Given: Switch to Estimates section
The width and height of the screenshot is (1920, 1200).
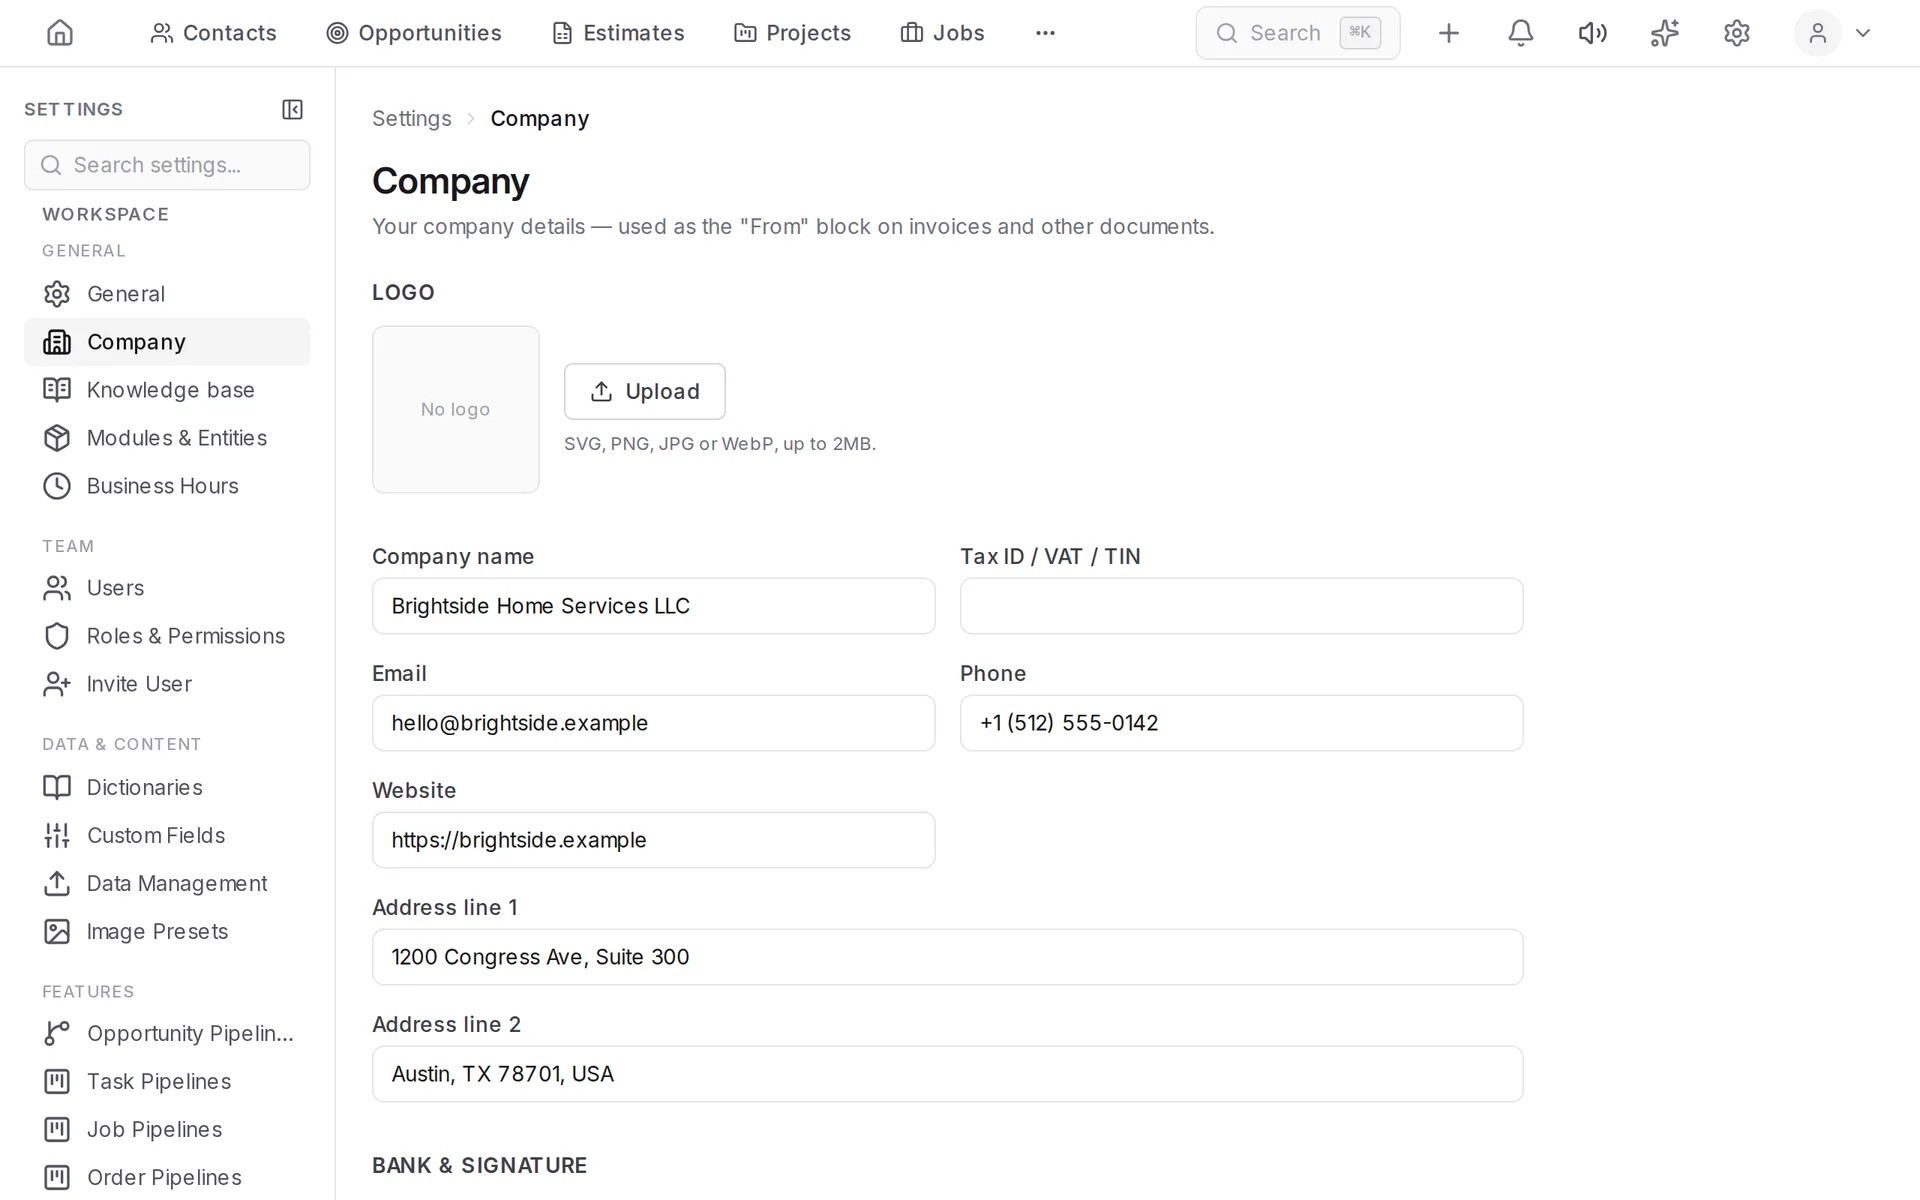Looking at the screenshot, I should point(618,33).
